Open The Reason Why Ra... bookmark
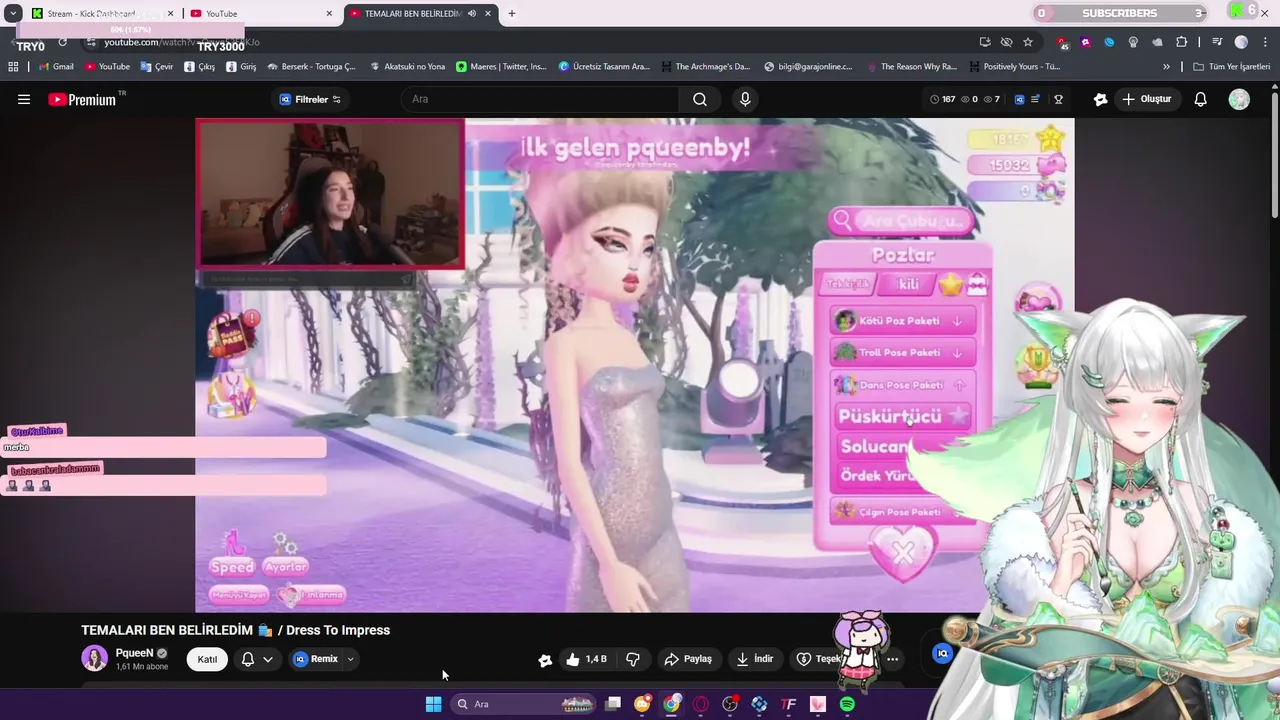Screen dimensions: 1280x720 click(x=912, y=67)
